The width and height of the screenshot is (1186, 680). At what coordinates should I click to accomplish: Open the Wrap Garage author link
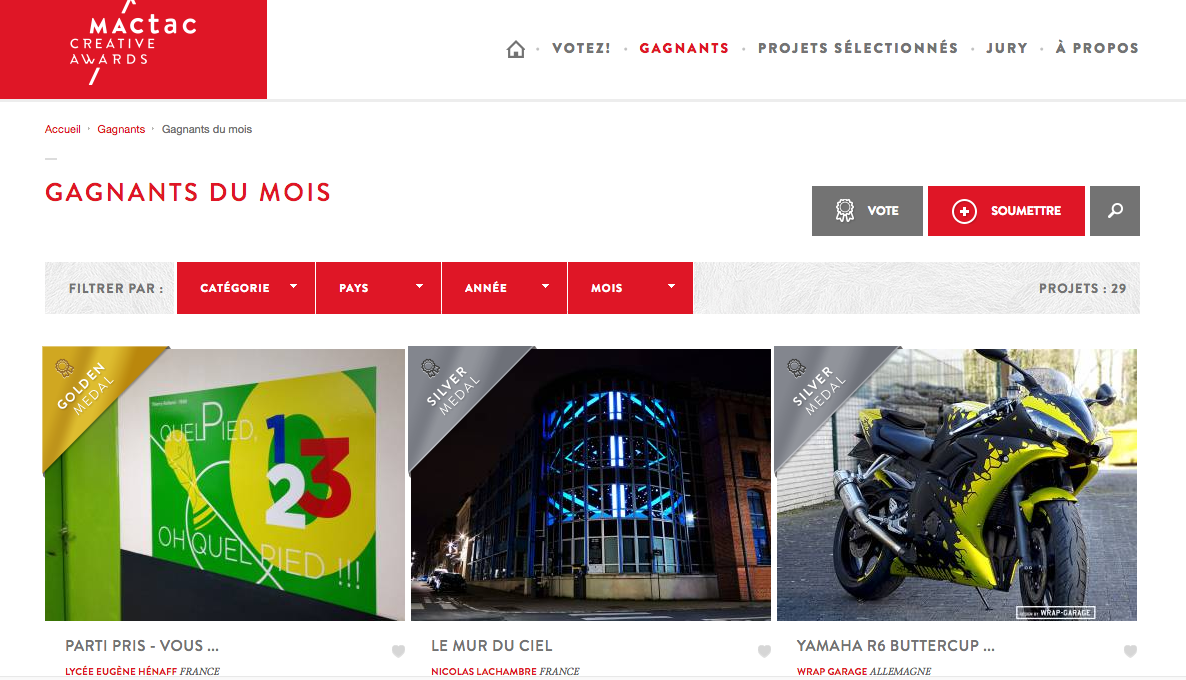[831, 671]
